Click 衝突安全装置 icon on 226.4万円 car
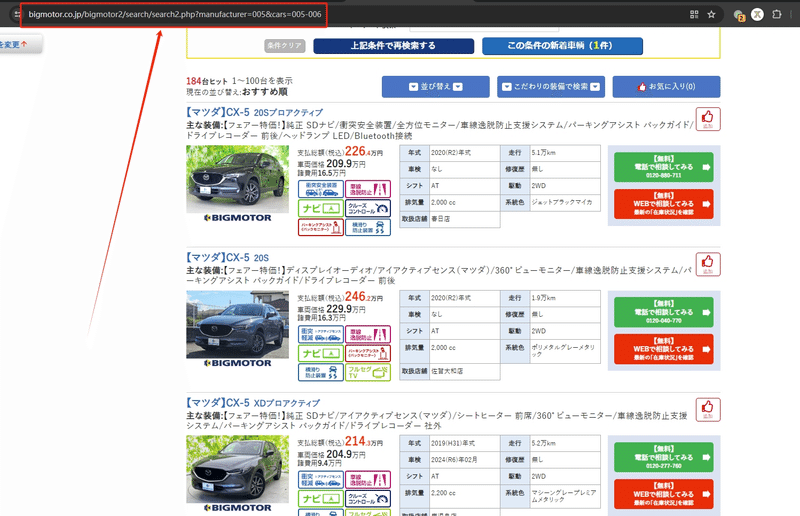The image size is (800, 516). click(321, 189)
